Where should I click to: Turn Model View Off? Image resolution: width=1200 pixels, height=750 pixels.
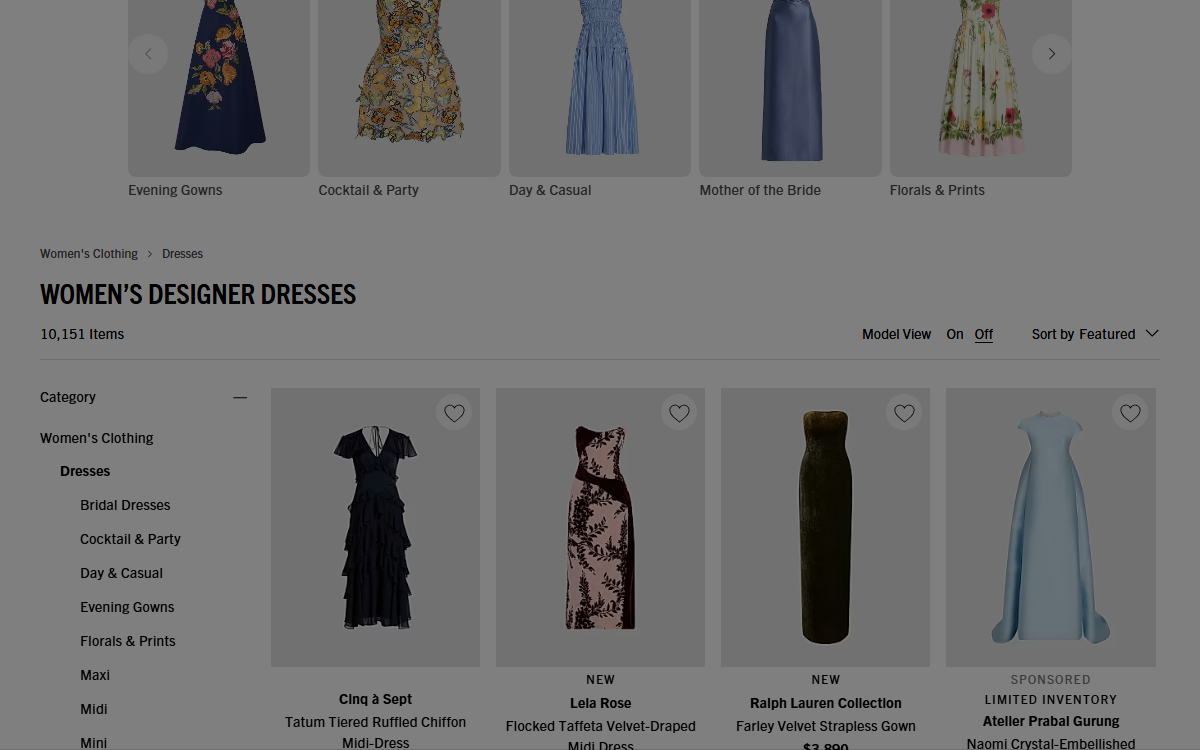984,334
